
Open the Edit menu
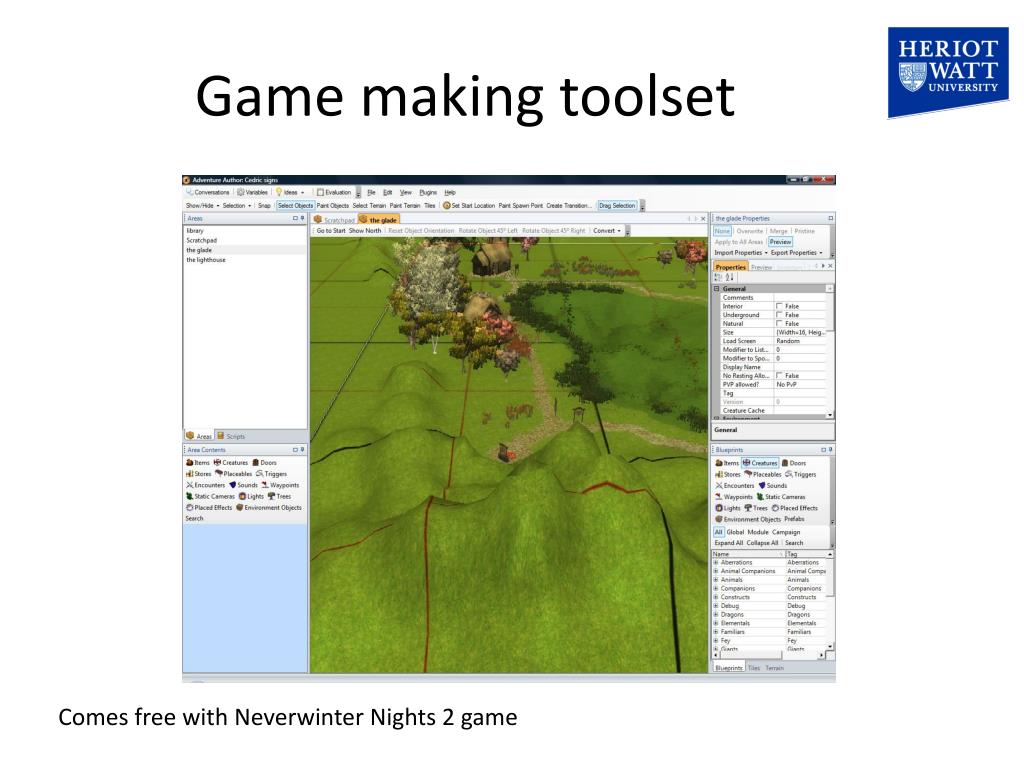point(387,193)
